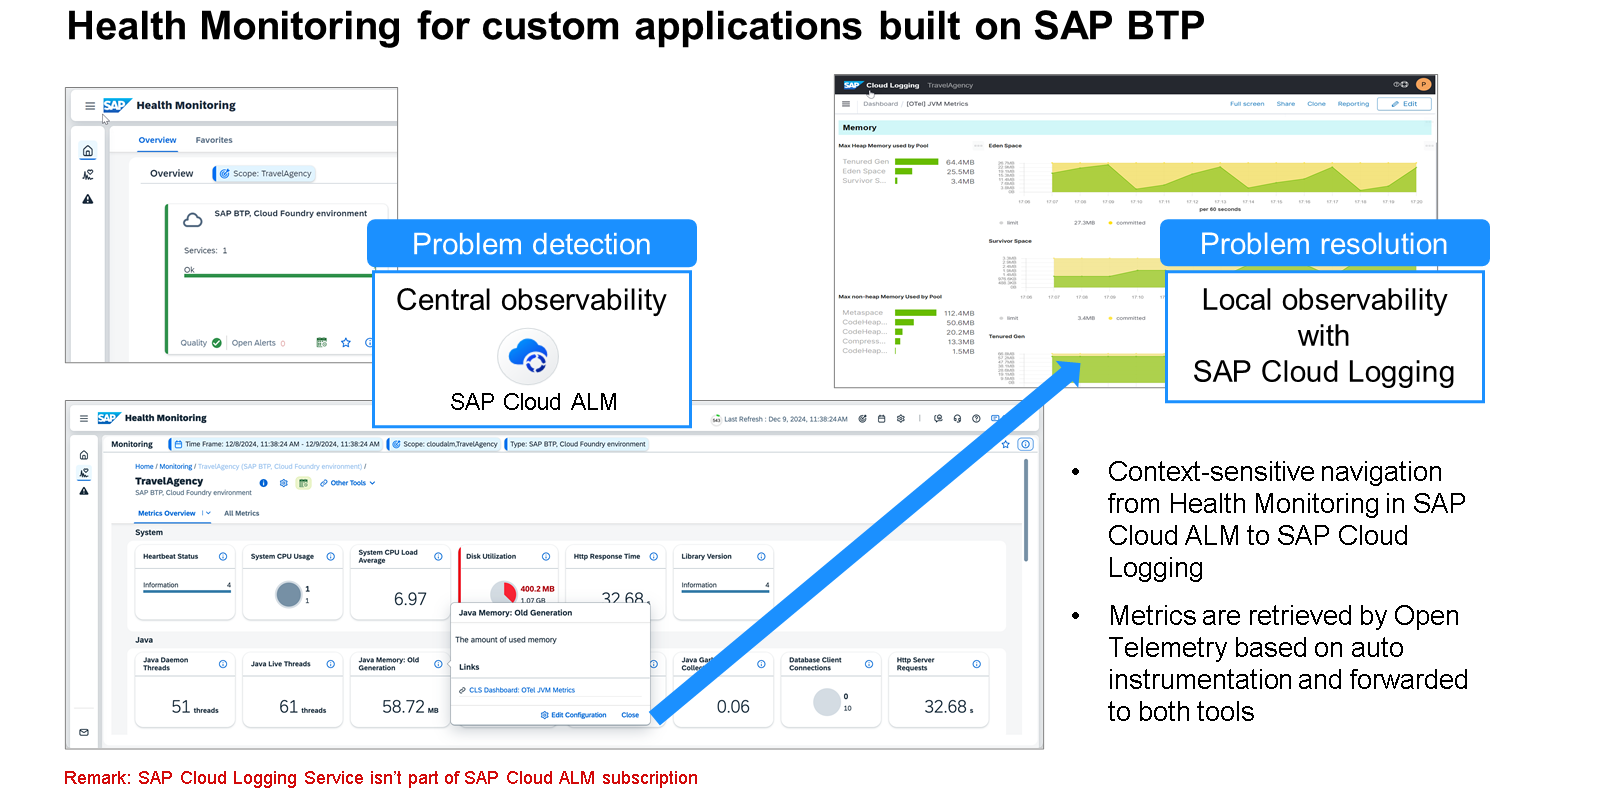This screenshot has width=1600, height=798.
Task: Open info icon on Library Version tile
Action: coord(762,557)
